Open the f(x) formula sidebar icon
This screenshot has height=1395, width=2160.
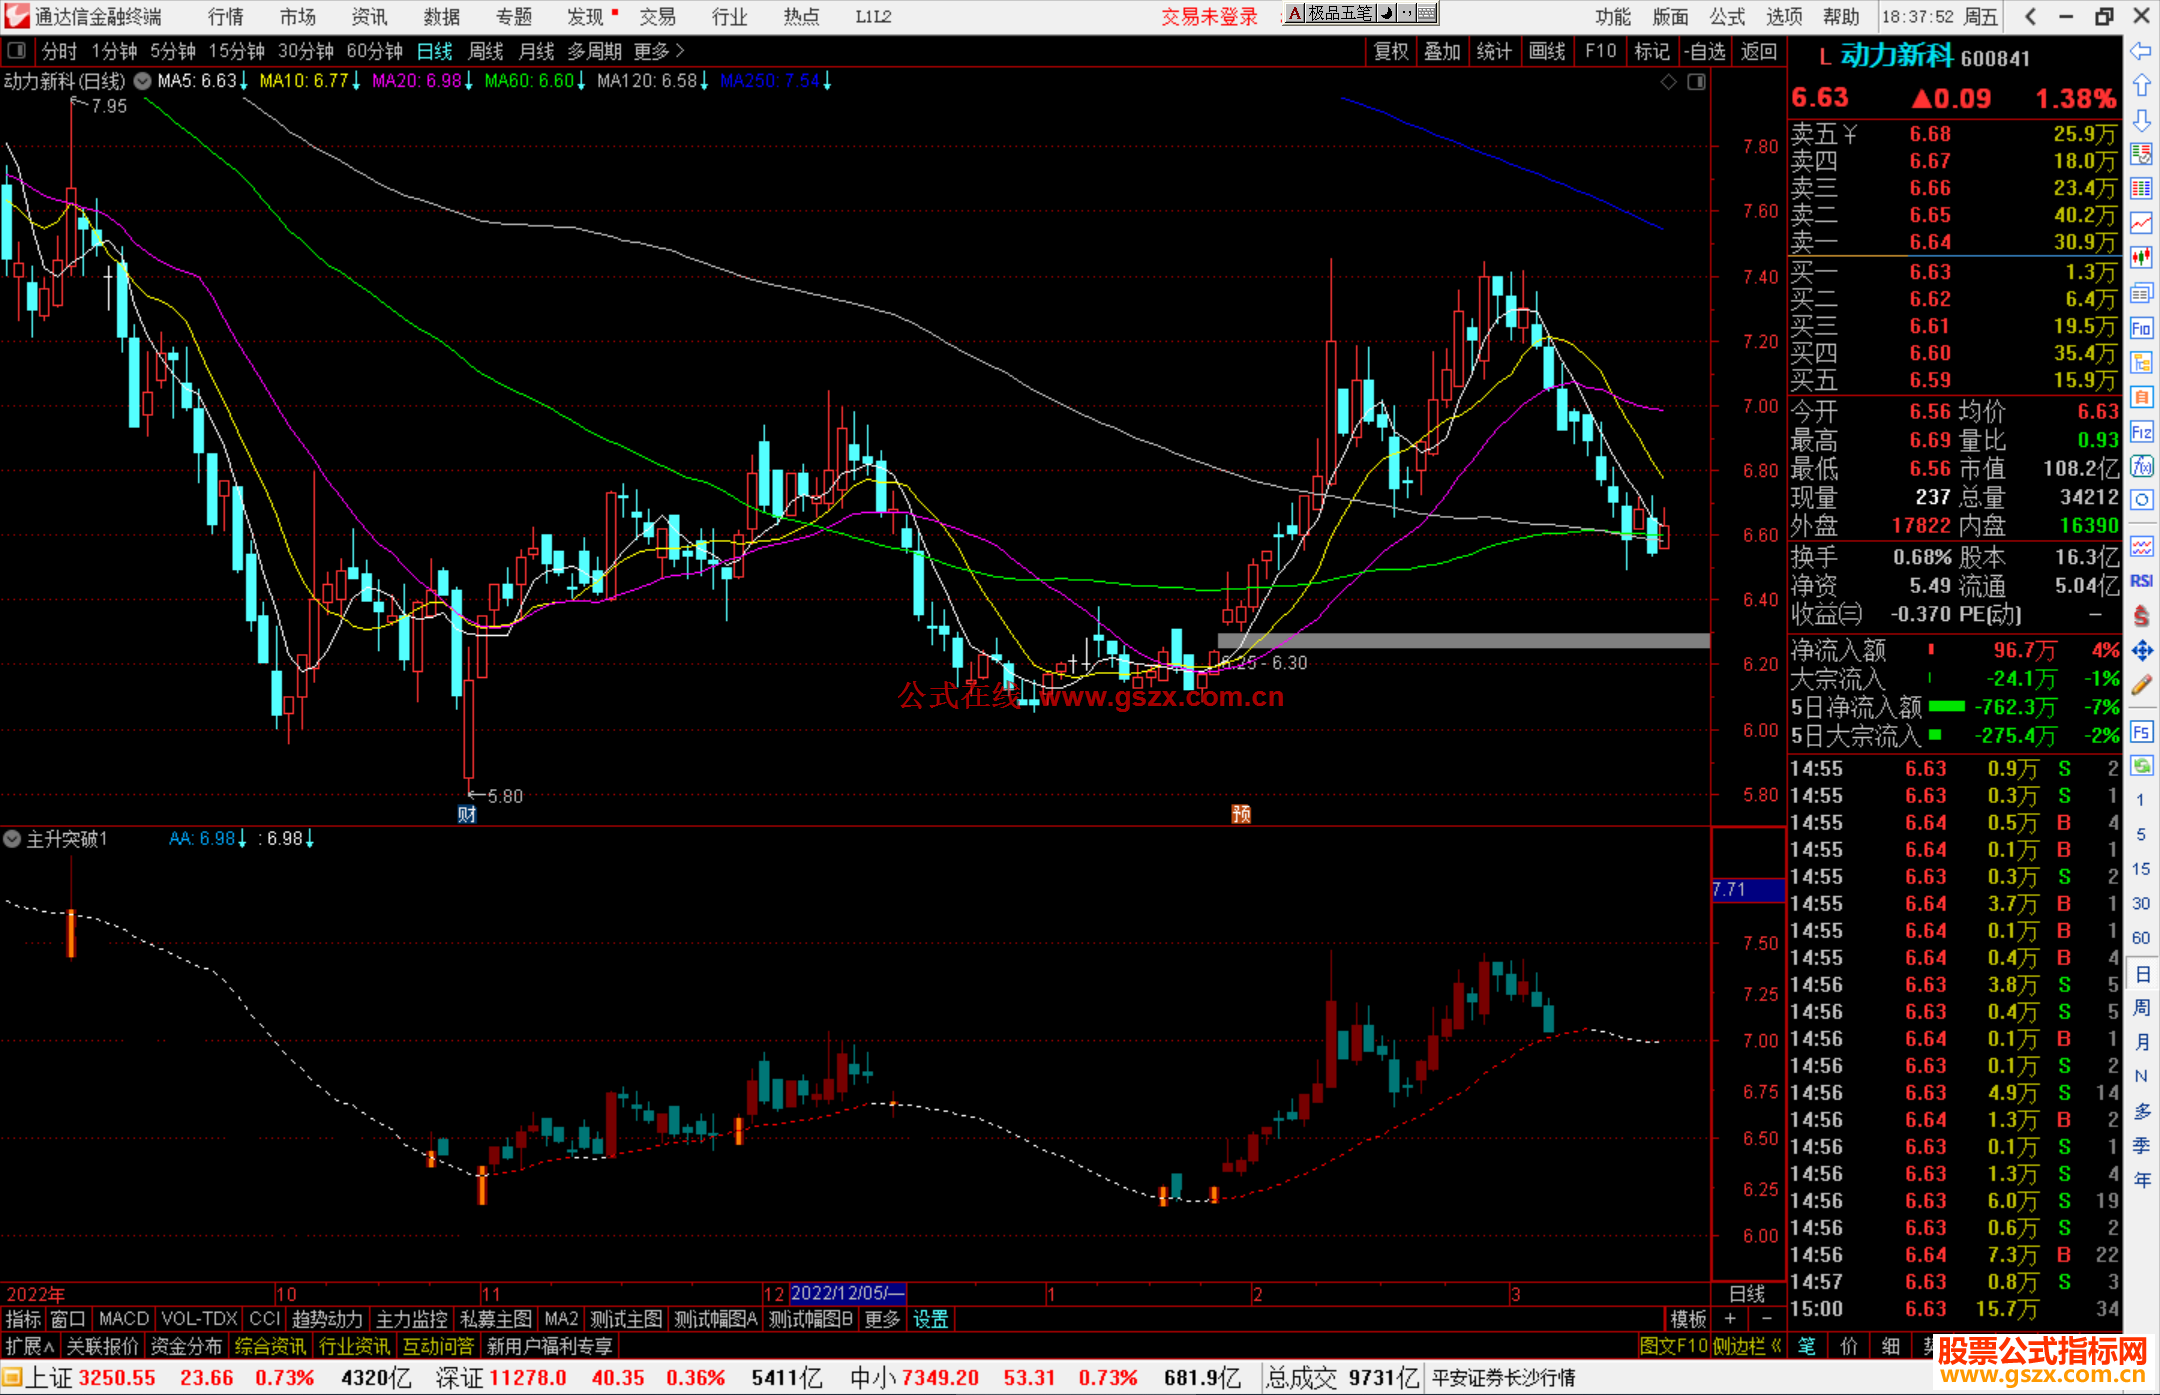(x=2141, y=466)
